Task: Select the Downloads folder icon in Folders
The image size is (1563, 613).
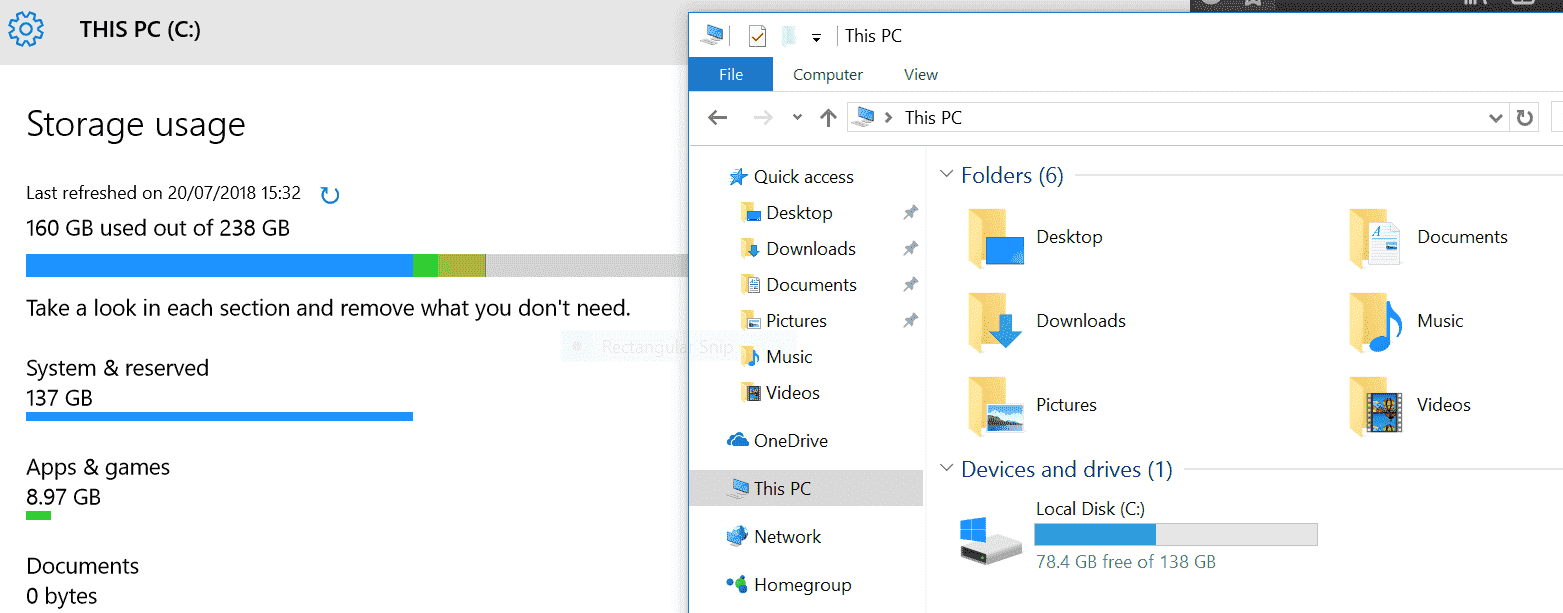Action: [x=996, y=322]
